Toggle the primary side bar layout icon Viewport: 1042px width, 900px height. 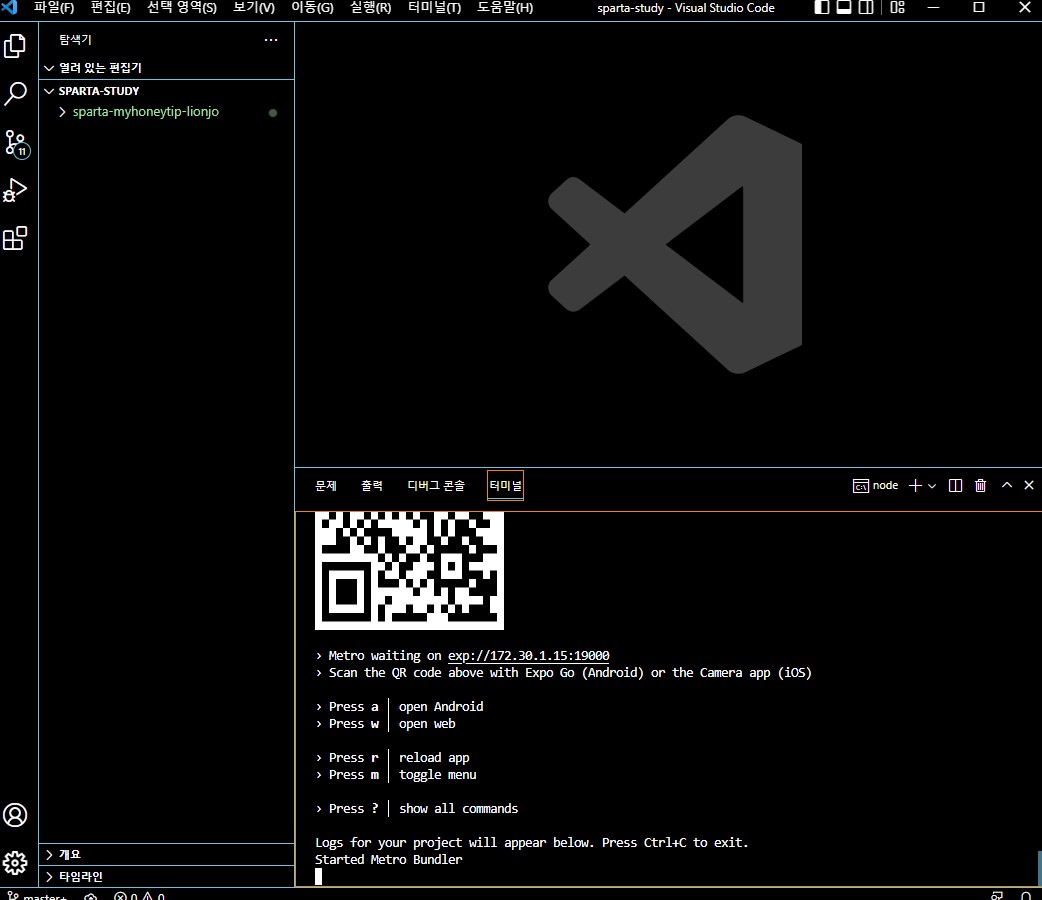pyautogui.click(x=822, y=7)
